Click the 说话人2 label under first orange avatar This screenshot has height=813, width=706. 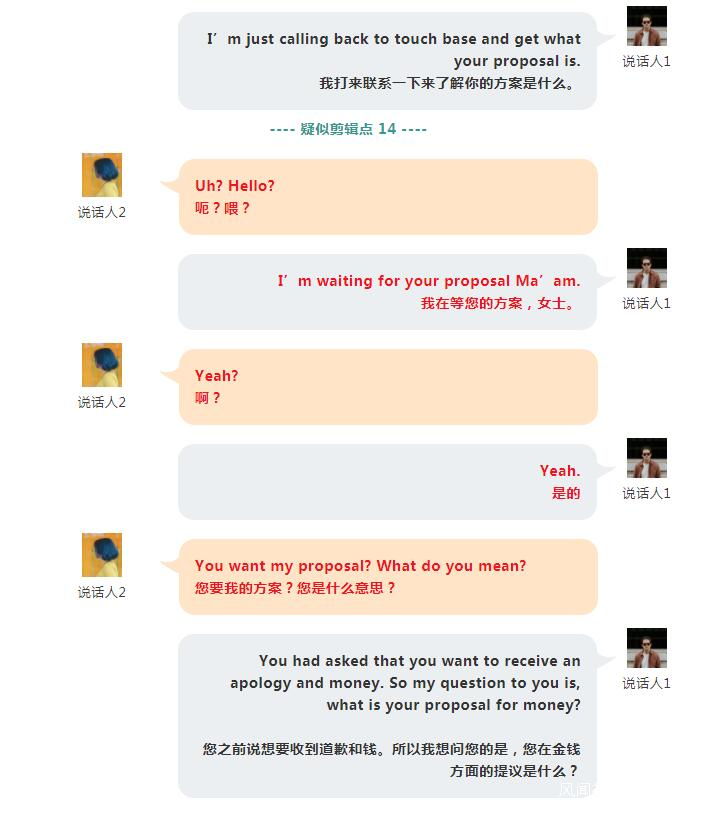pos(102,212)
